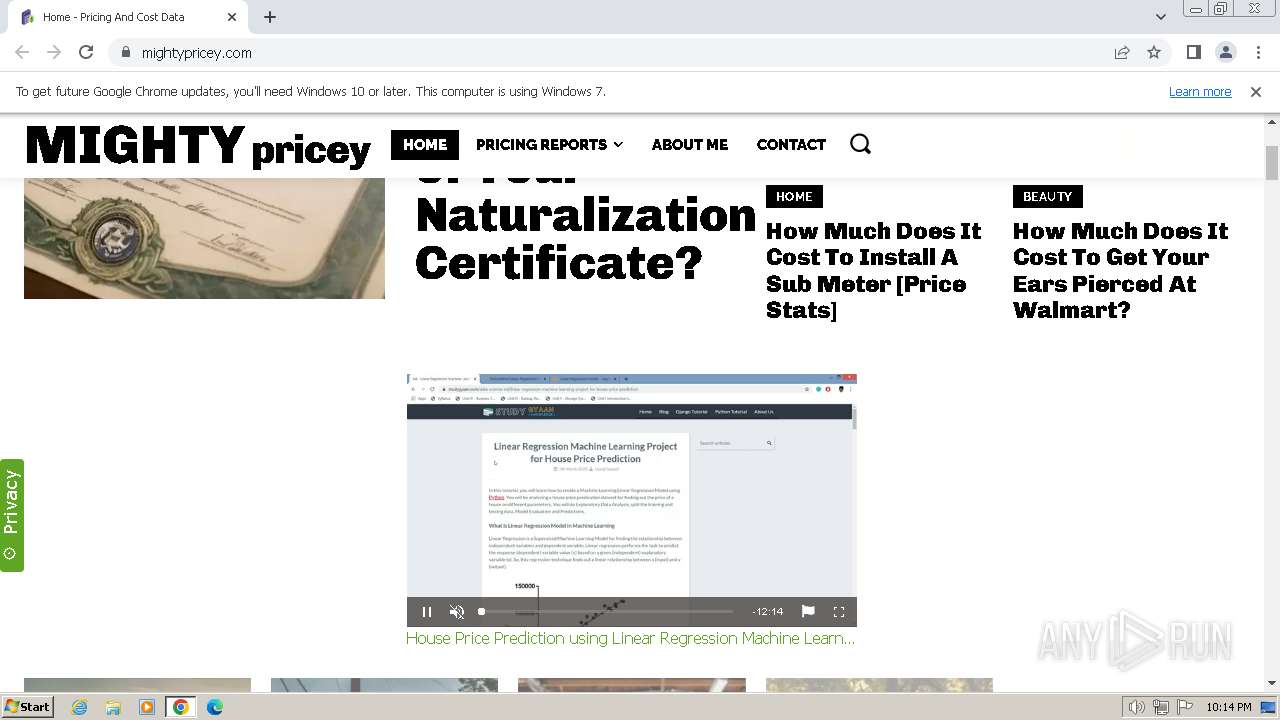This screenshot has height=720, width=1280.
Task: Click the video flag icon
Action: pos(808,611)
